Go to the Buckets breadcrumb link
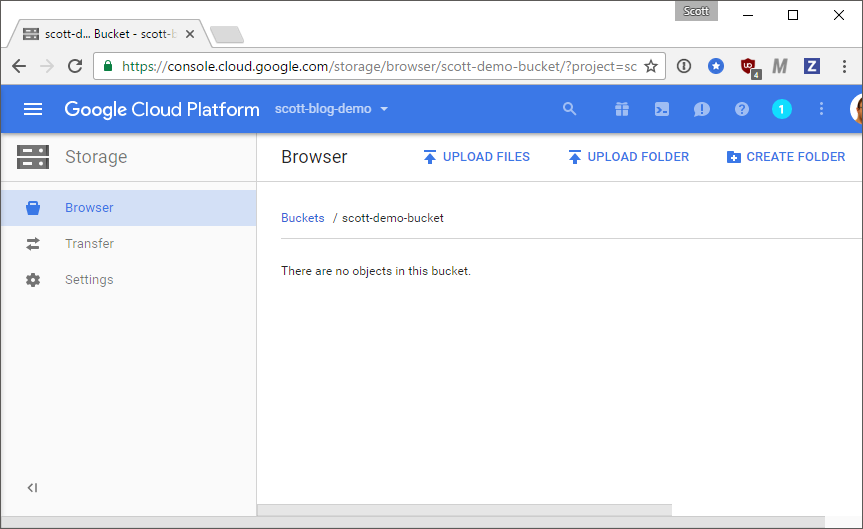The height and width of the screenshot is (529, 863). (x=302, y=218)
